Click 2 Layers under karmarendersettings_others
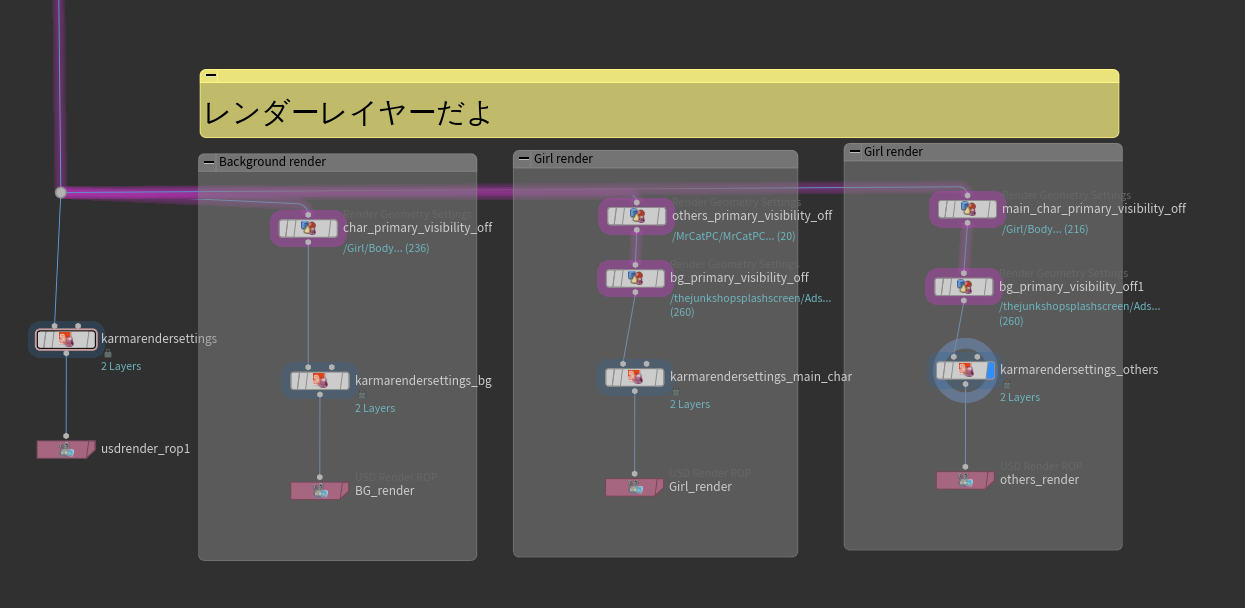 pos(1020,398)
